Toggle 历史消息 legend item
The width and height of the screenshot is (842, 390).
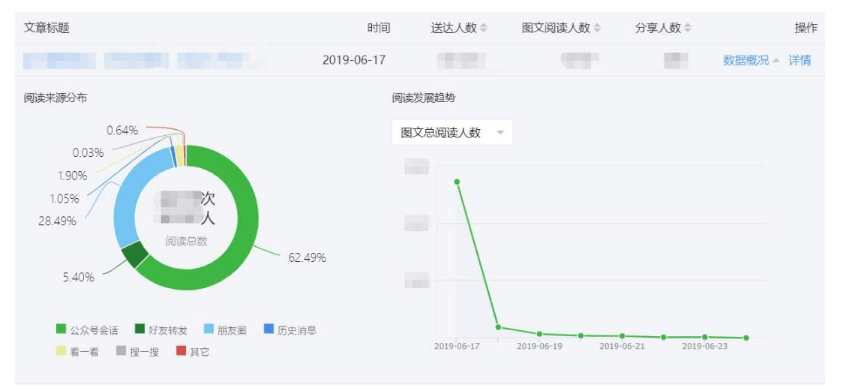290,330
